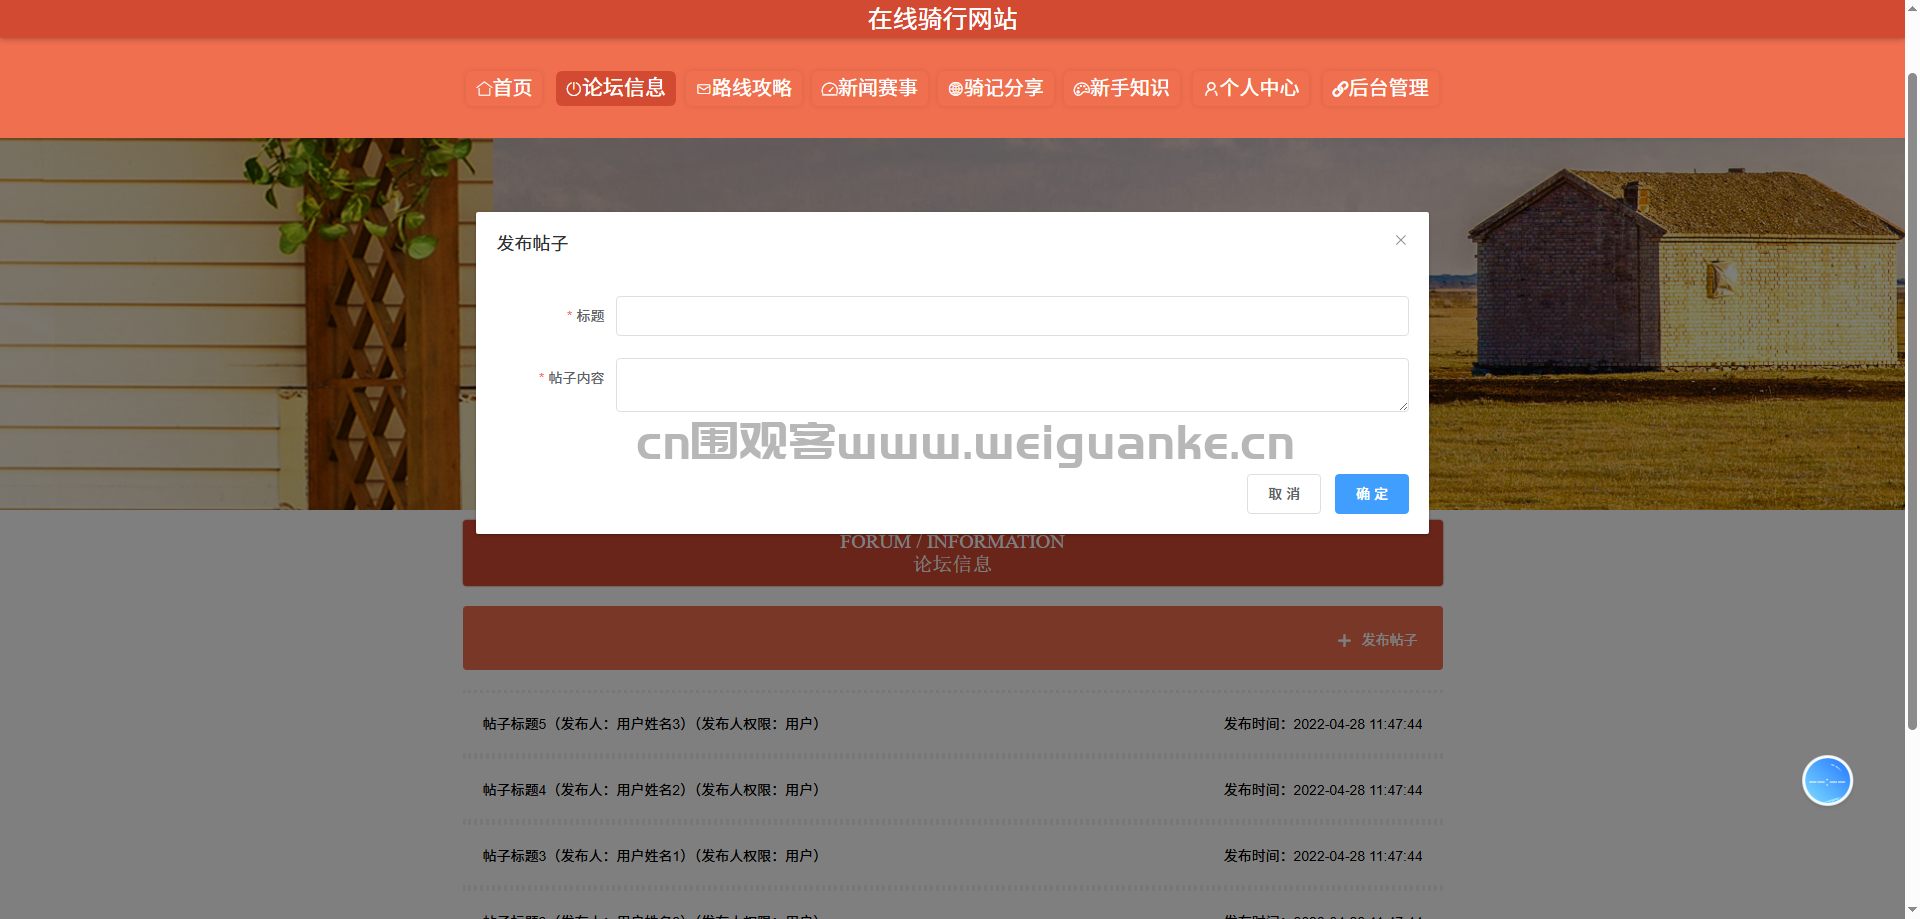Click the blue round floating button

pos(1827,780)
